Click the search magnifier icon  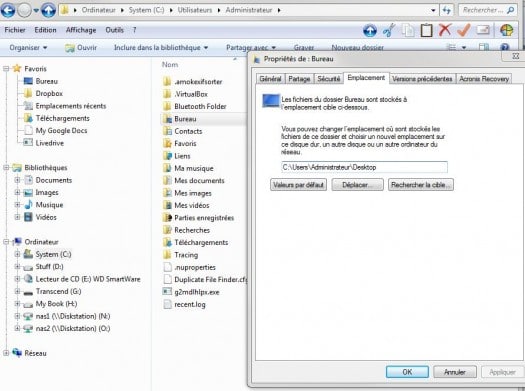tap(510, 10)
